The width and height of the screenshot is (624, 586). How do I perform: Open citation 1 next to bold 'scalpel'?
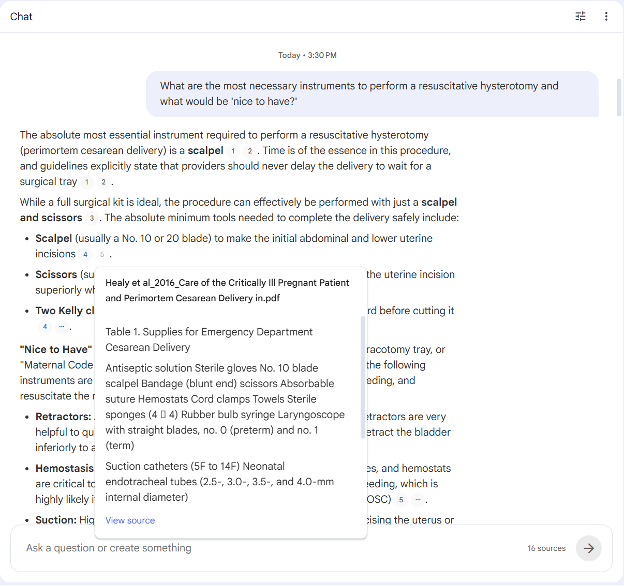tap(233, 151)
